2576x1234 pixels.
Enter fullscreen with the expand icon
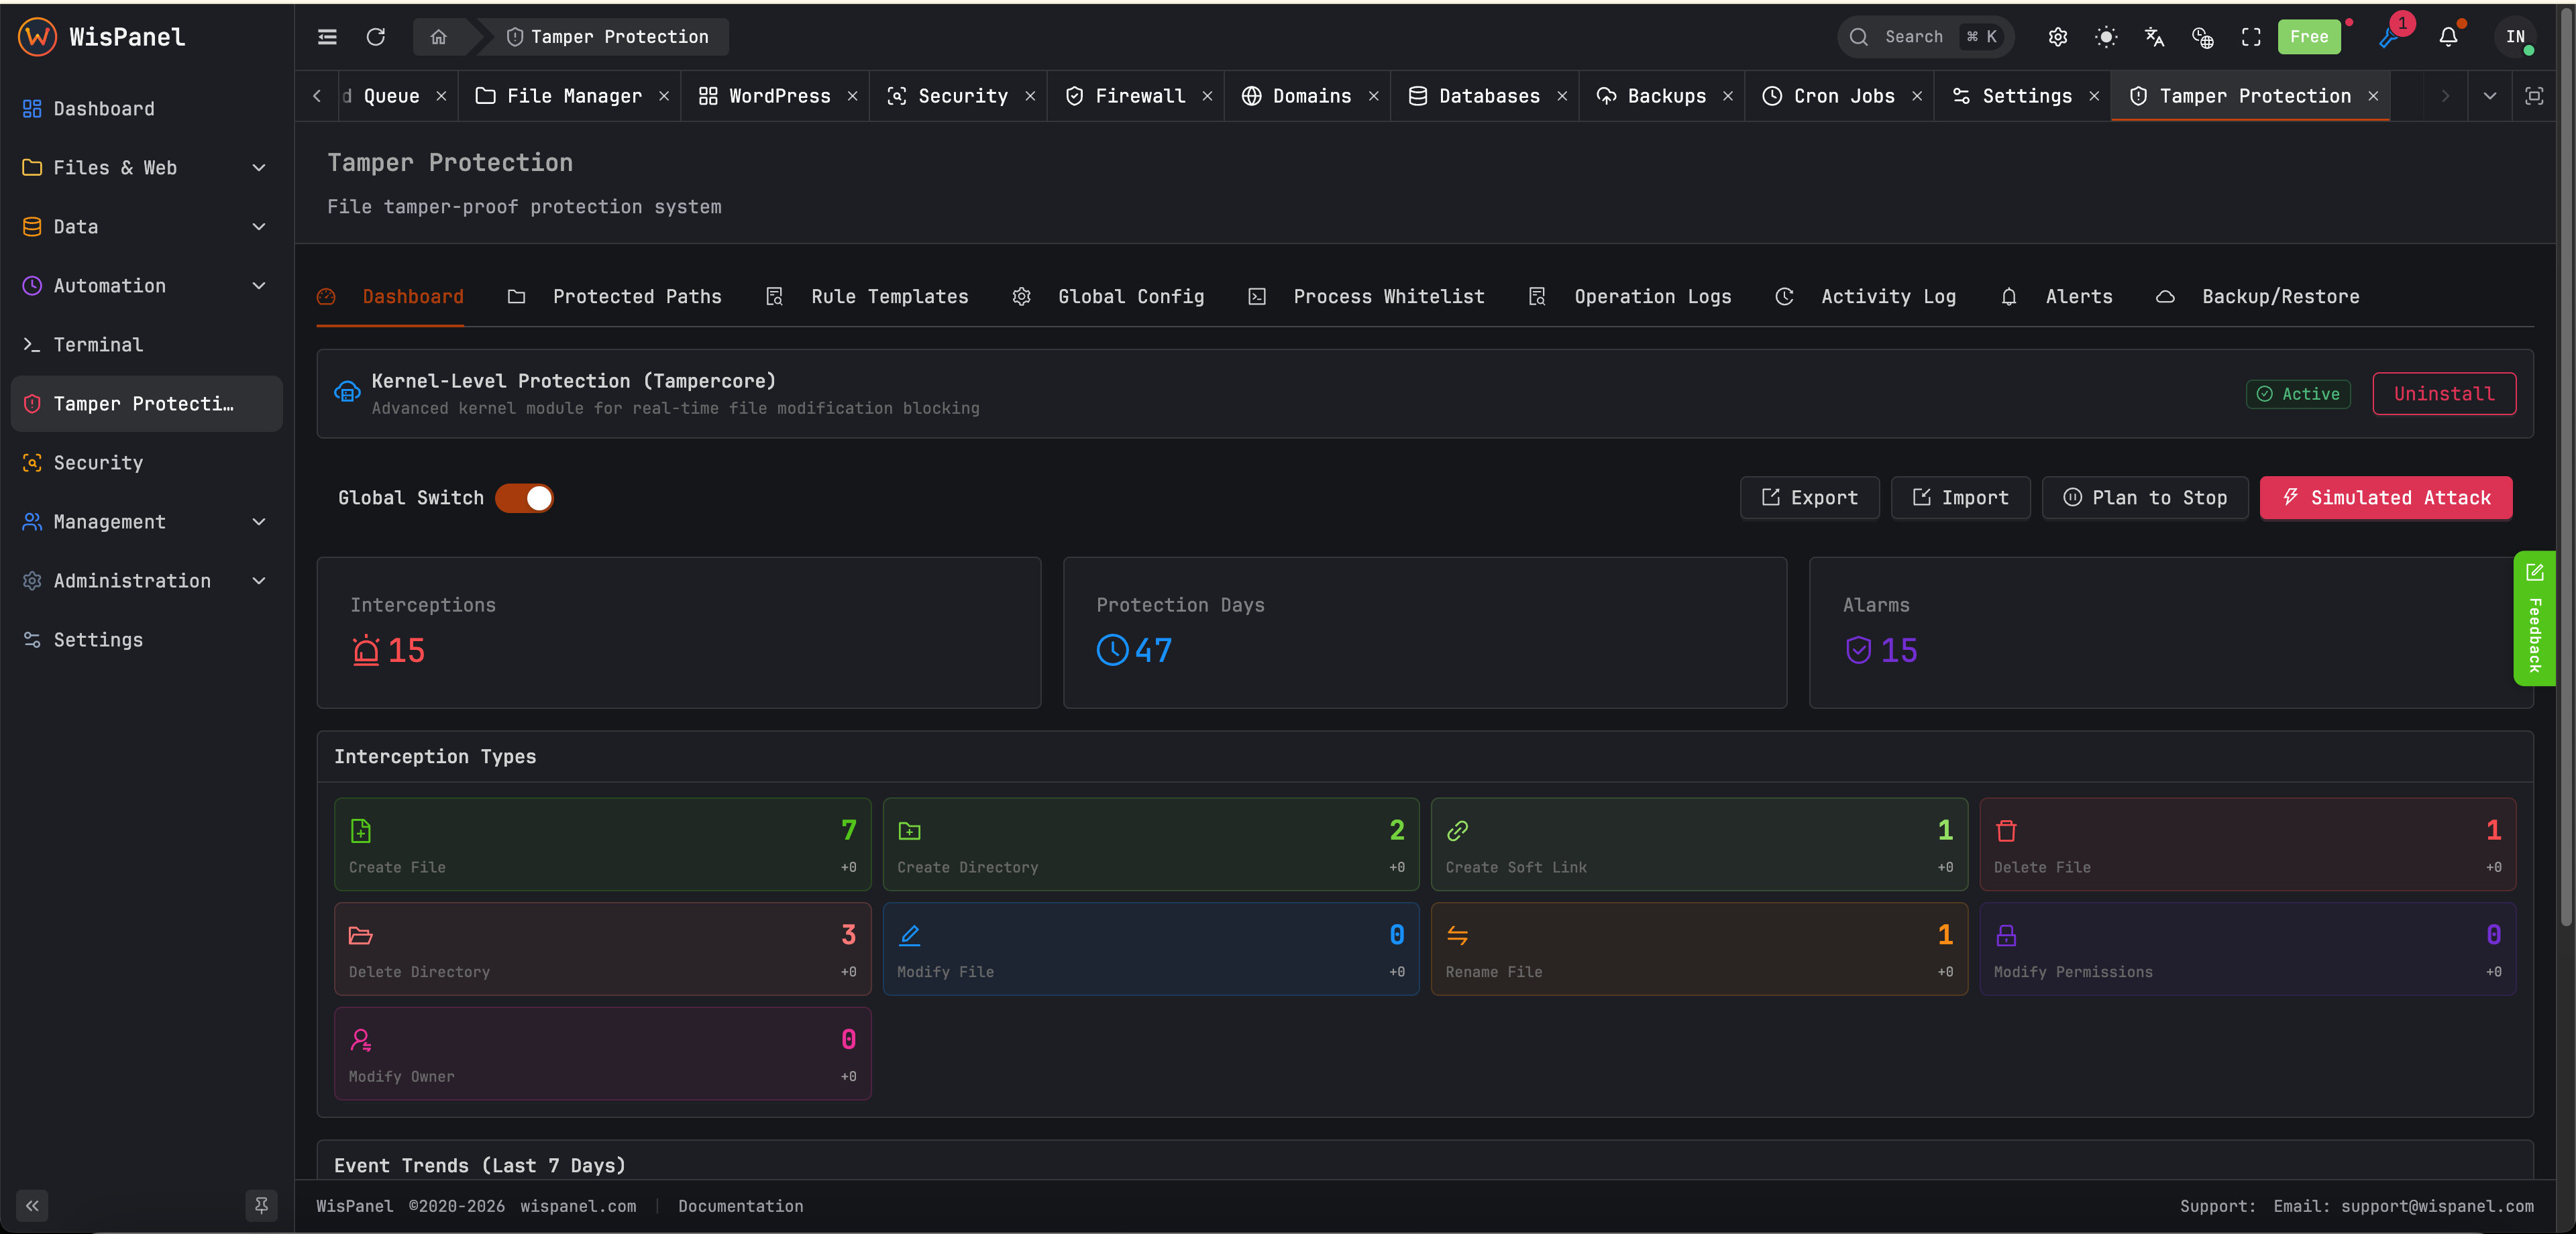coord(2251,37)
